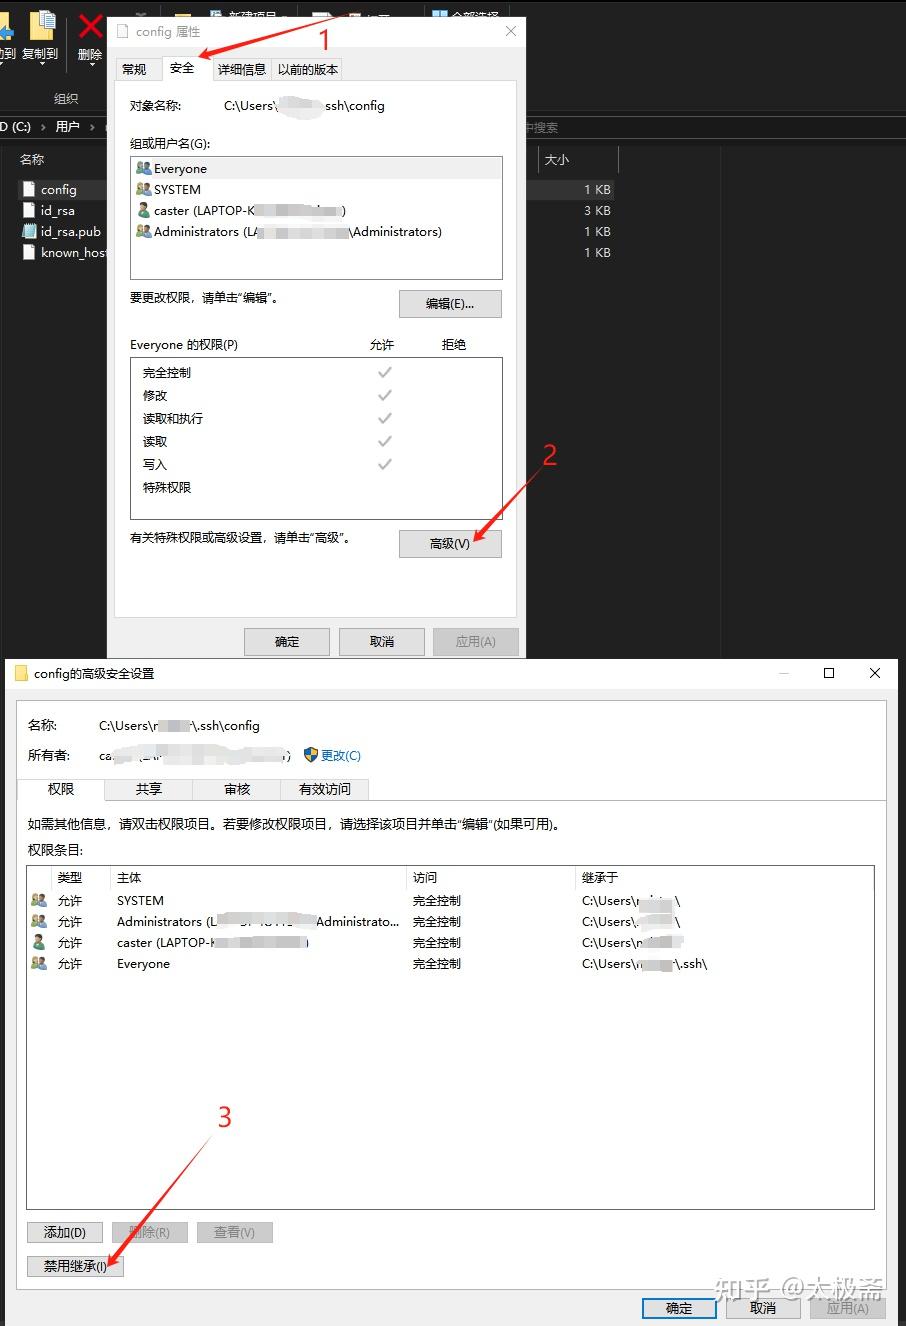Open the 以前的版本 tab in config properties
This screenshot has width=906, height=1326.
307,69
